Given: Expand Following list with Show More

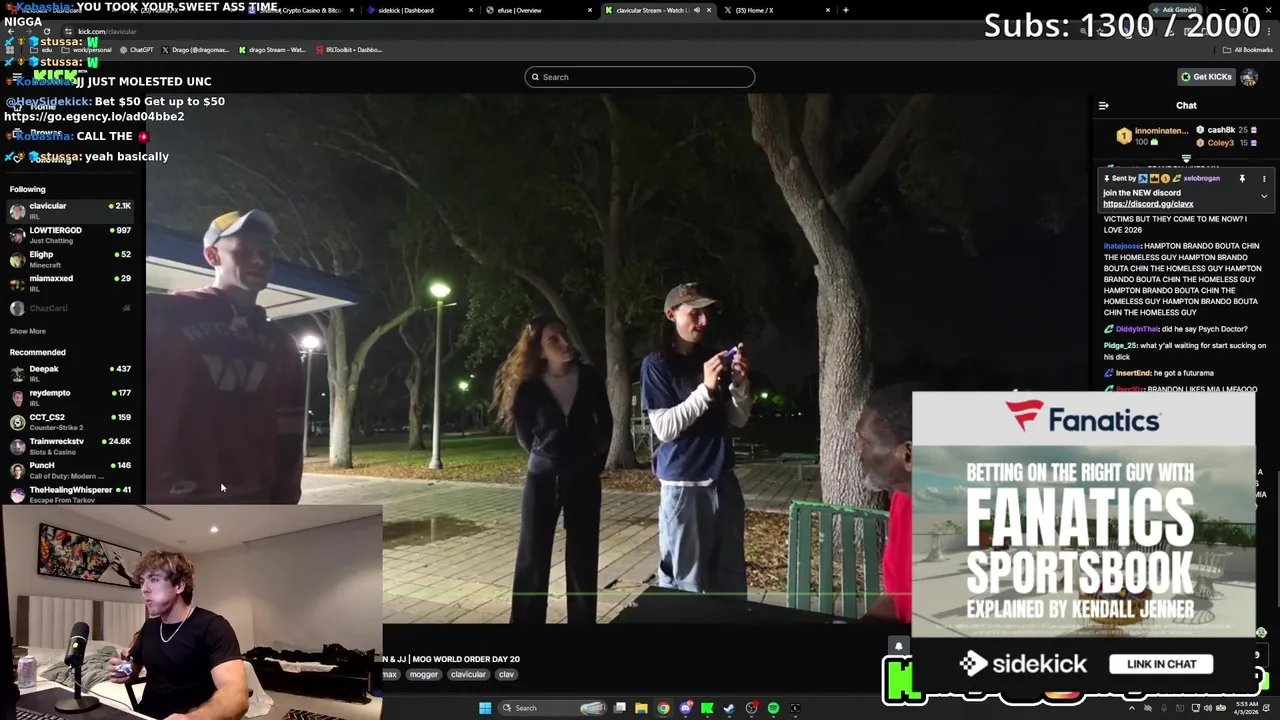Looking at the screenshot, I should [28, 331].
